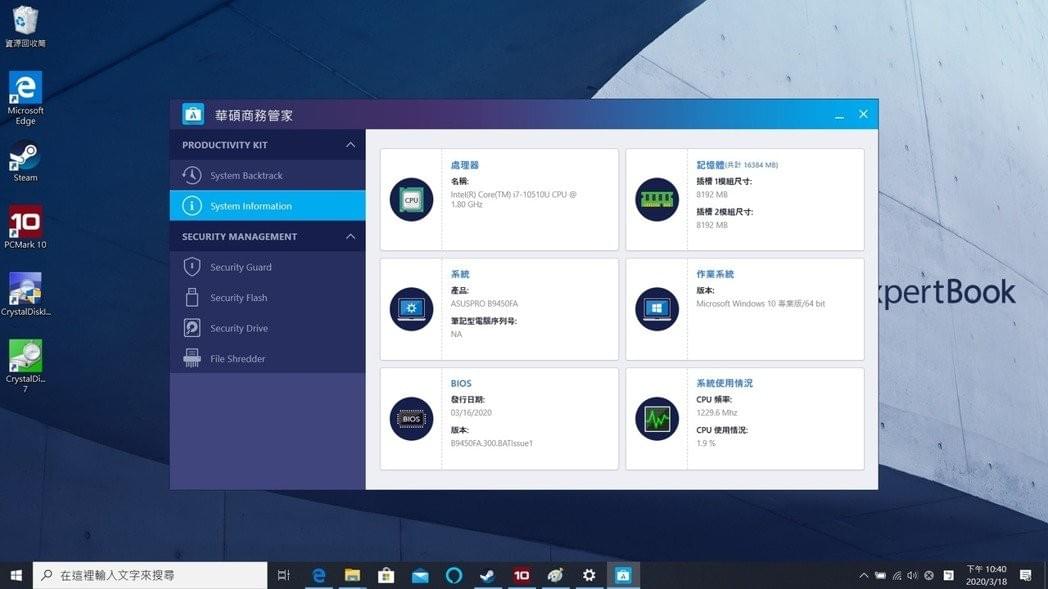Select Steam desktop shortcut
The width and height of the screenshot is (1048, 589).
click(x=25, y=161)
